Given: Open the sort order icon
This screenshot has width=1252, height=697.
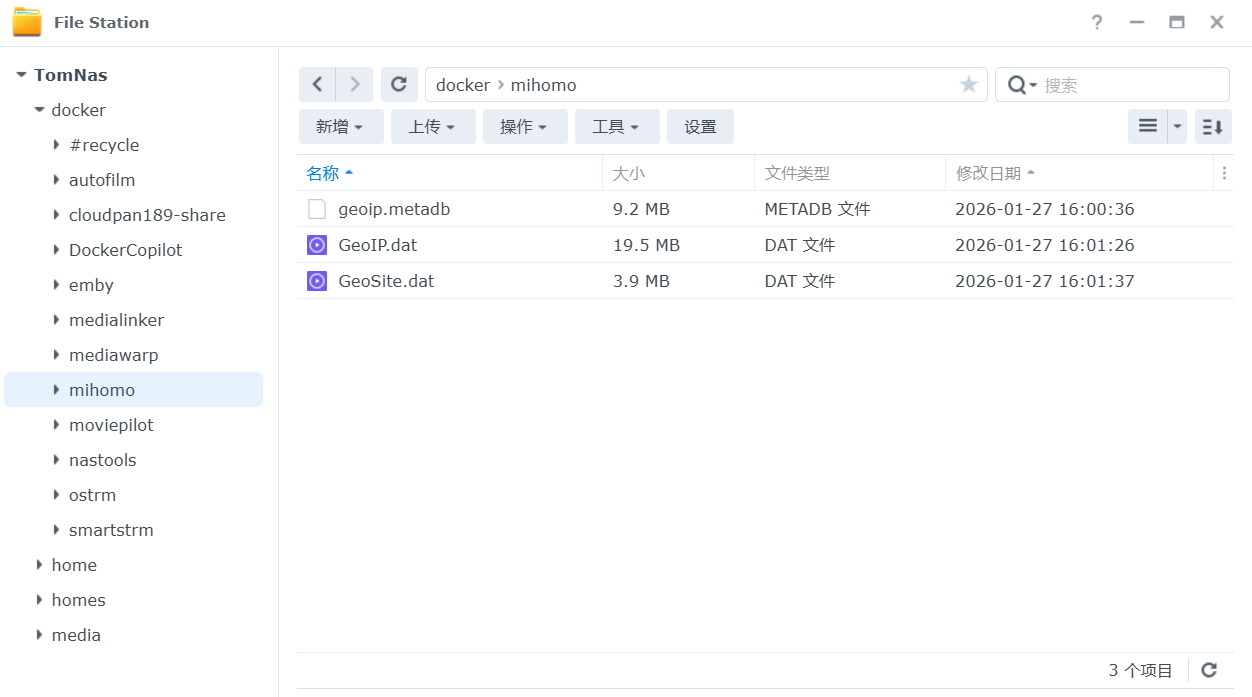Looking at the screenshot, I should coord(1212,126).
